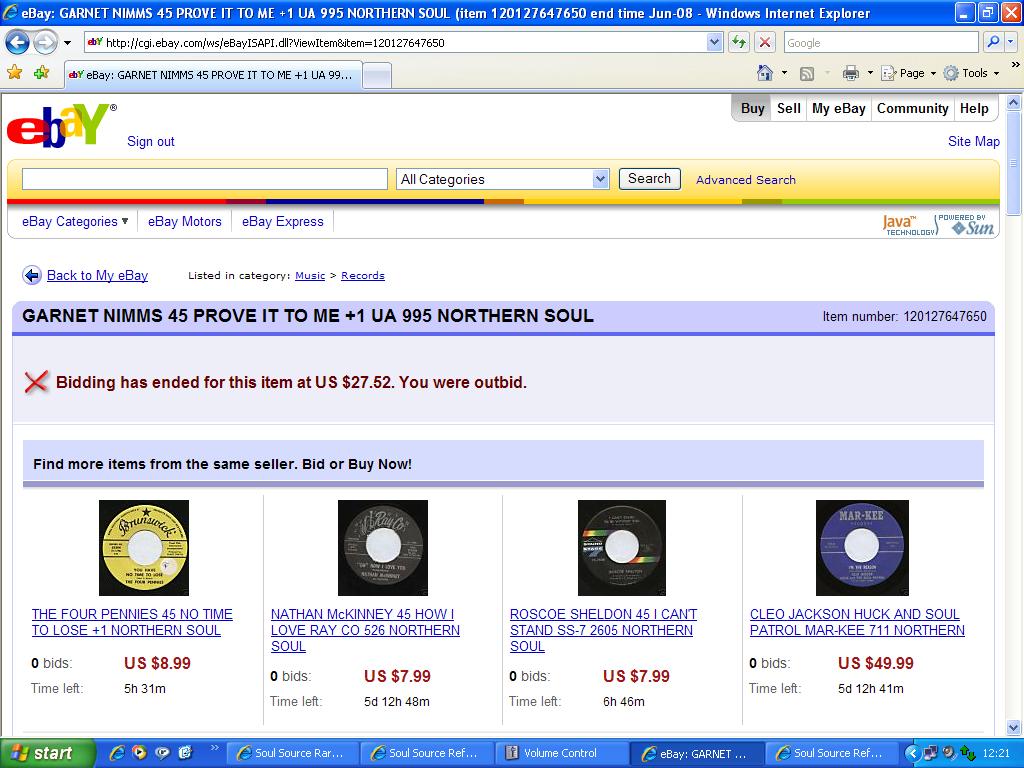Launch Internet Explorer from Quick Launch

[x=117, y=753]
